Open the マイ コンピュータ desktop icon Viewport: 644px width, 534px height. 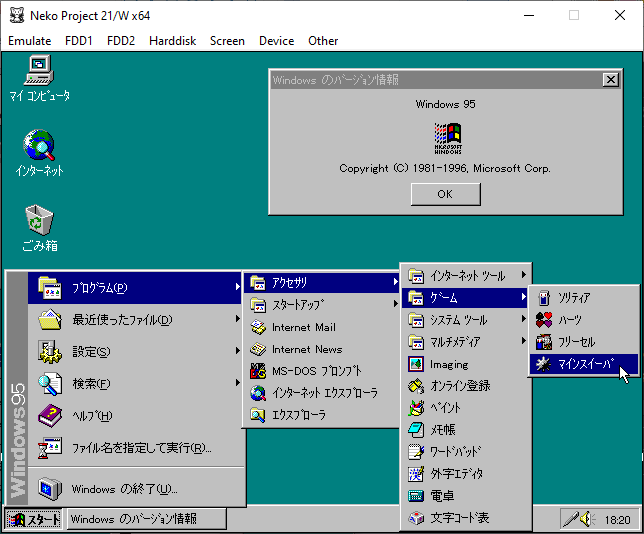coord(39,78)
